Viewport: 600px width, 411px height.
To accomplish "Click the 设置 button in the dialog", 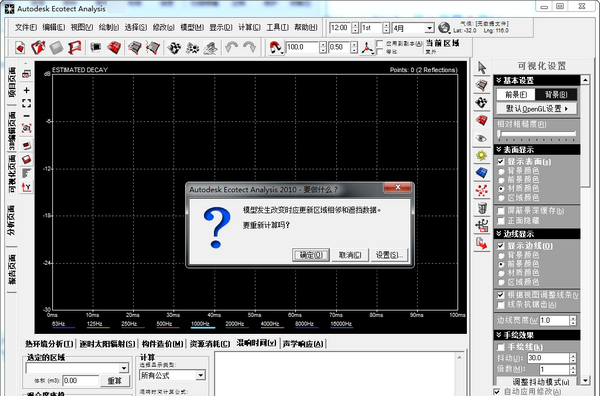I will tap(389, 255).
